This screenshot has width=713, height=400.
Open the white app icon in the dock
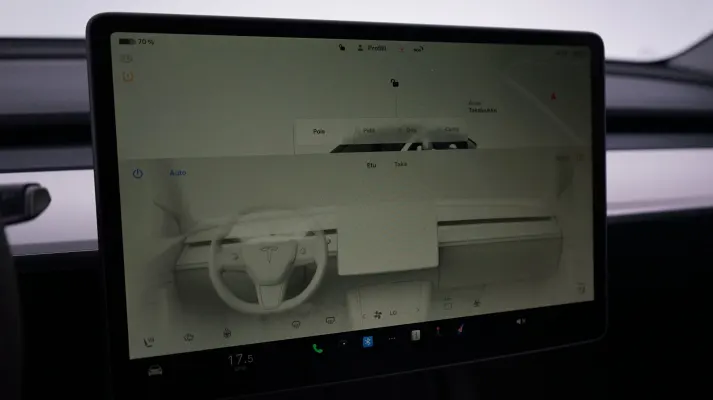(x=415, y=335)
